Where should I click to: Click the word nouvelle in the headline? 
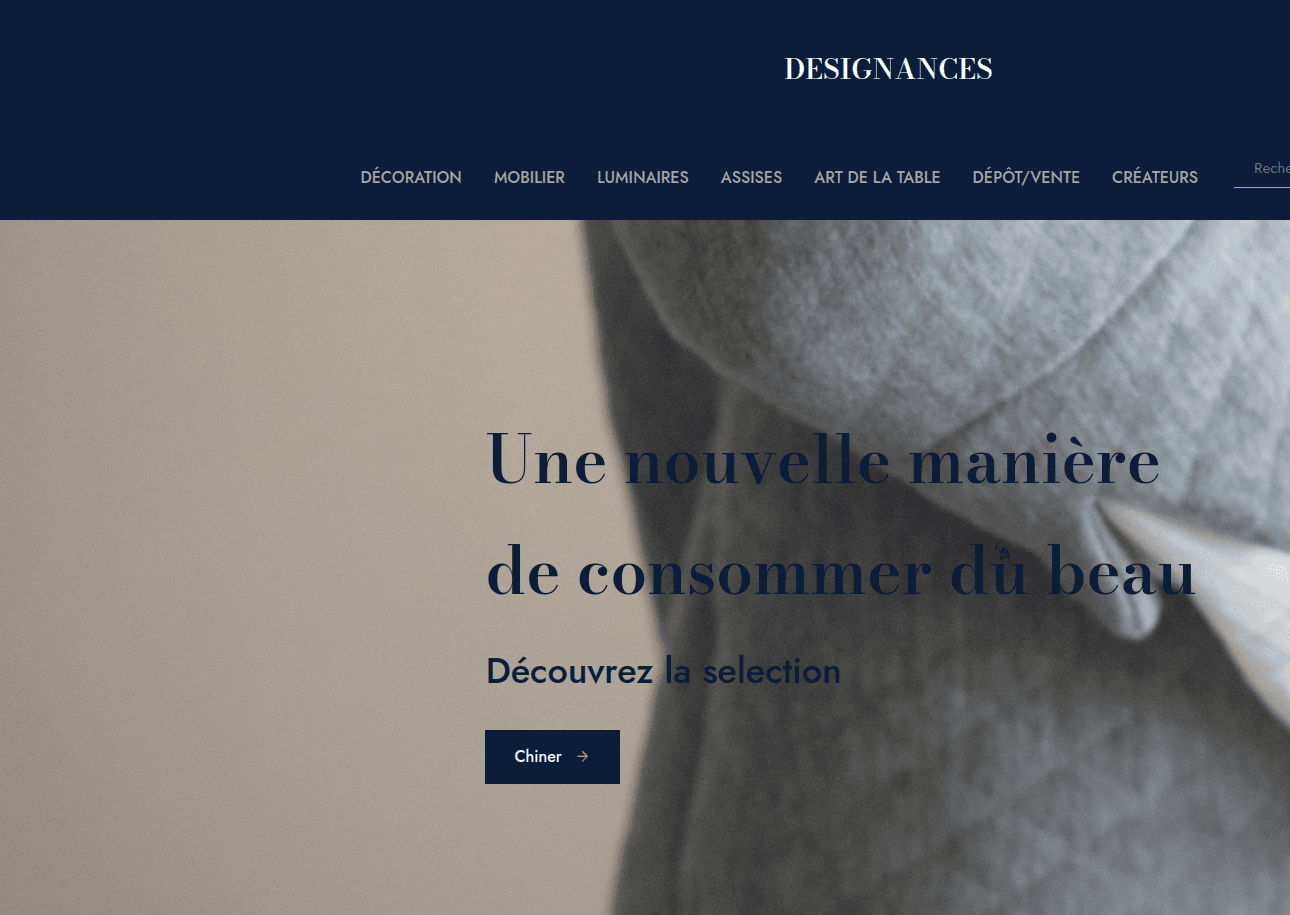757,462
